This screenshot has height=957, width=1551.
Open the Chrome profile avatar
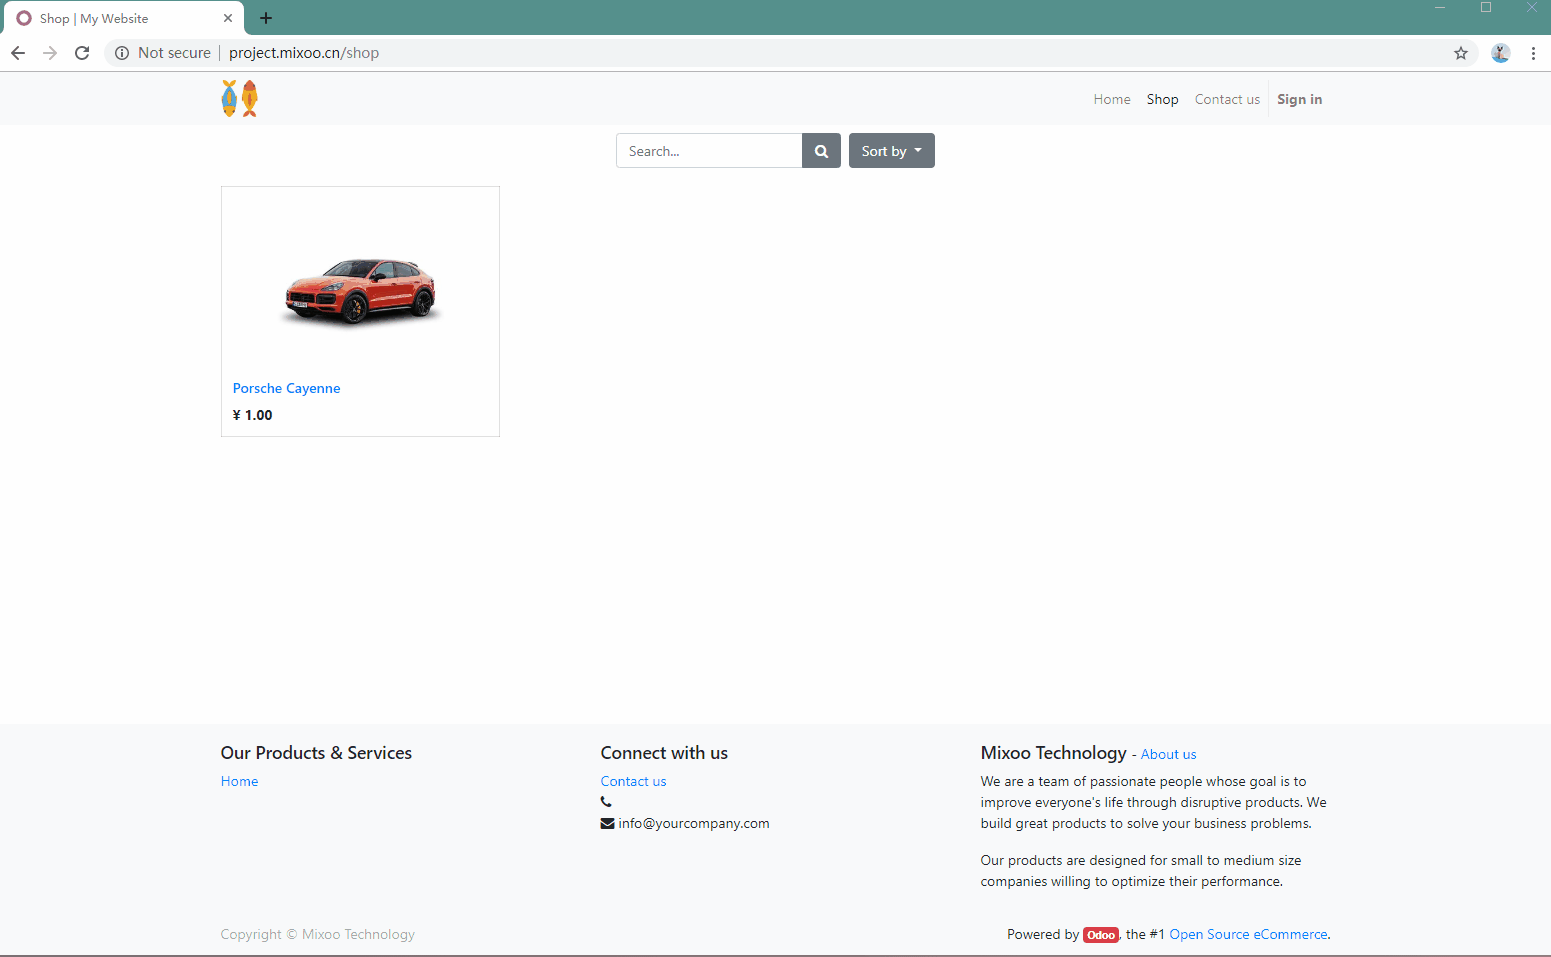click(x=1500, y=53)
